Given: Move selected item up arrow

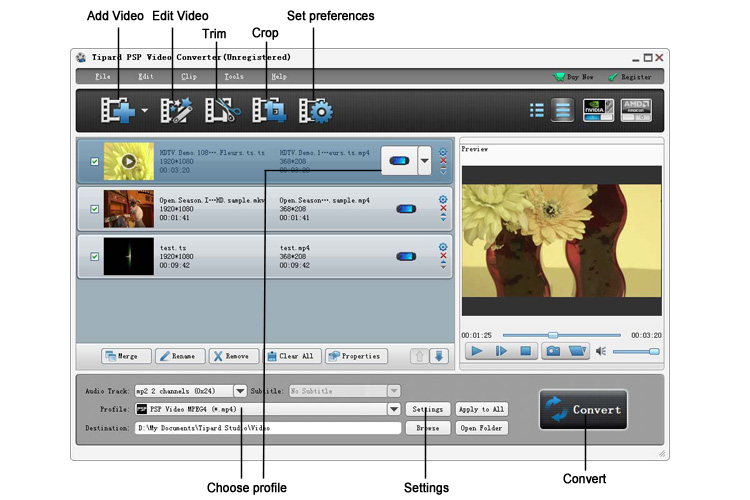Looking at the screenshot, I should pyautogui.click(x=419, y=356).
